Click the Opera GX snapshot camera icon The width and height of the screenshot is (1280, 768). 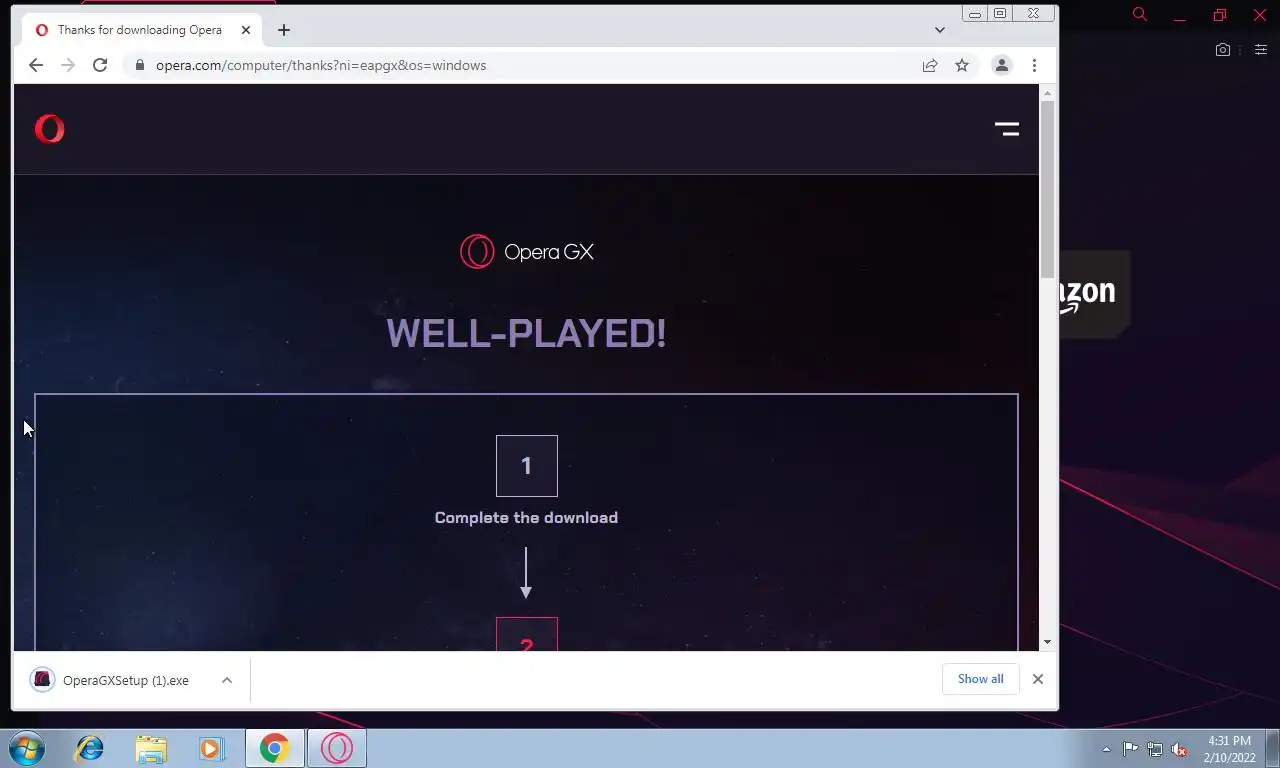click(1223, 49)
